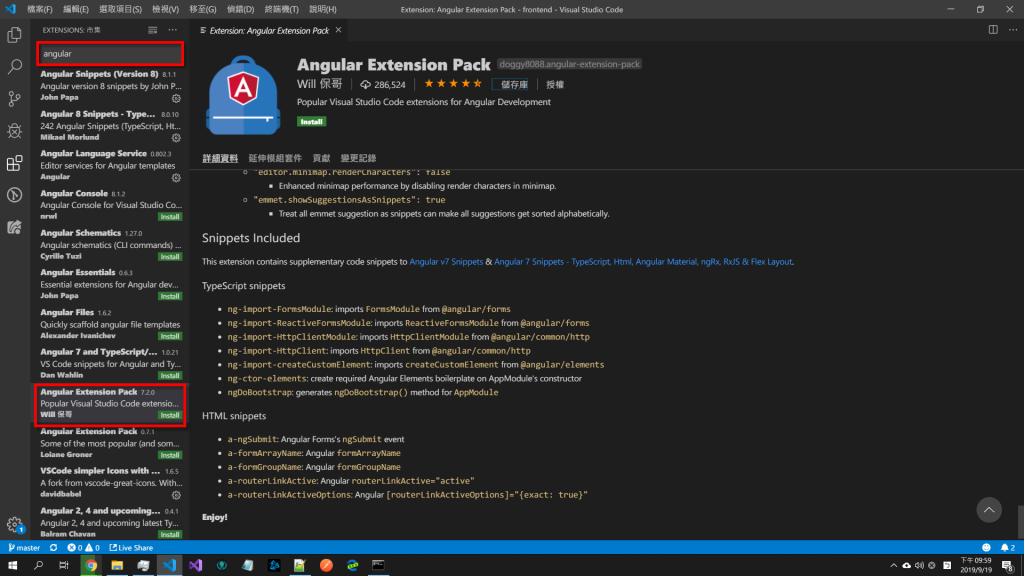Install Angular Essentials extension
This screenshot has width=1024, height=576.
(x=170, y=296)
